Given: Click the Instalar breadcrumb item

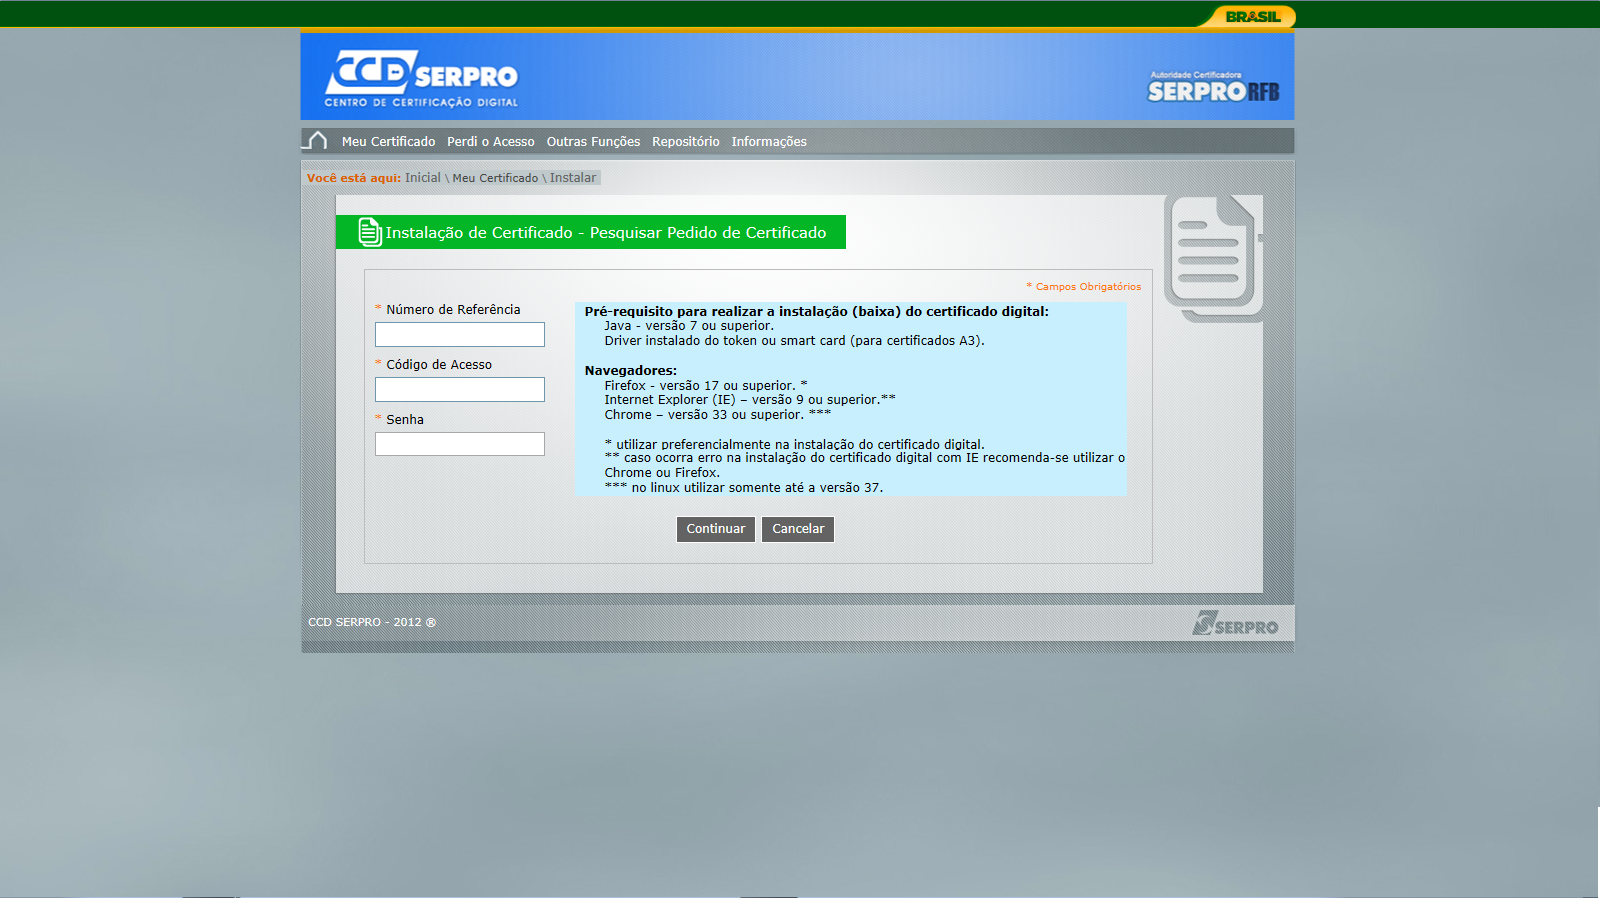Looking at the screenshot, I should pos(572,178).
